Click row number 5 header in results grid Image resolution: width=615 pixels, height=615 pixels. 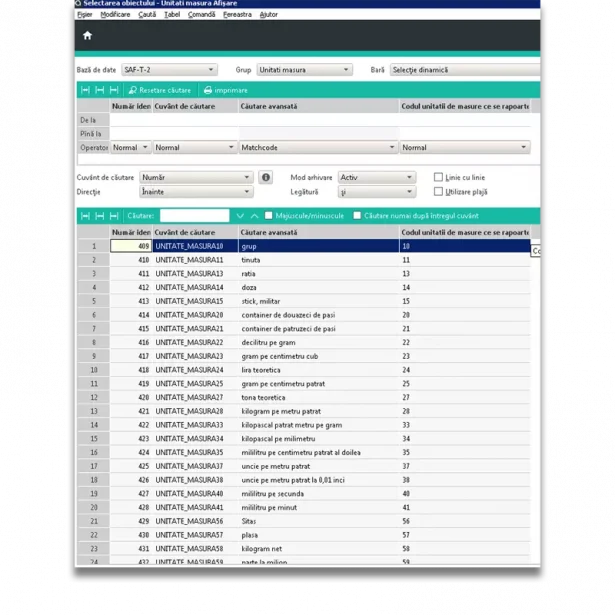pos(94,301)
